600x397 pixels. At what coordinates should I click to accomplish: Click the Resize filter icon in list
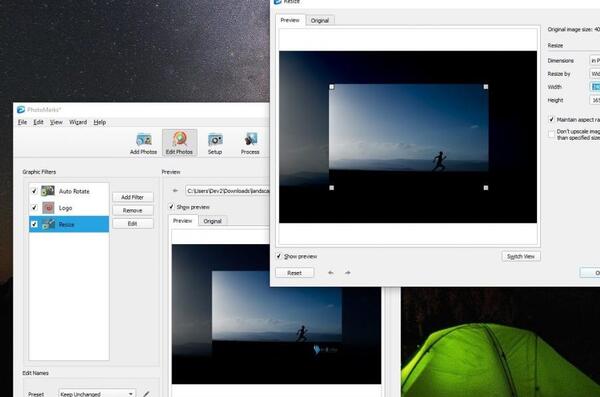(x=48, y=224)
